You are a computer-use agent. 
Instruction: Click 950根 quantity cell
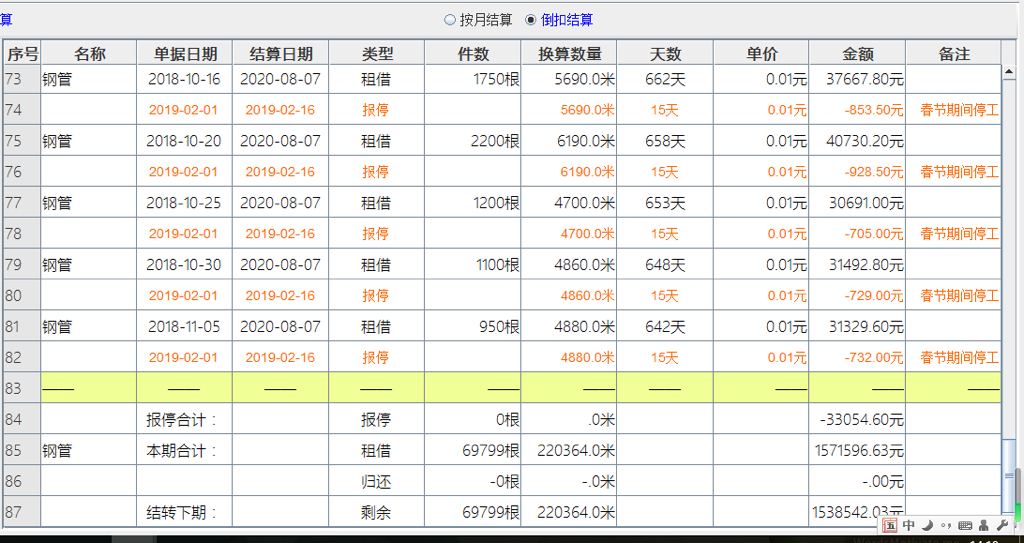click(x=473, y=326)
